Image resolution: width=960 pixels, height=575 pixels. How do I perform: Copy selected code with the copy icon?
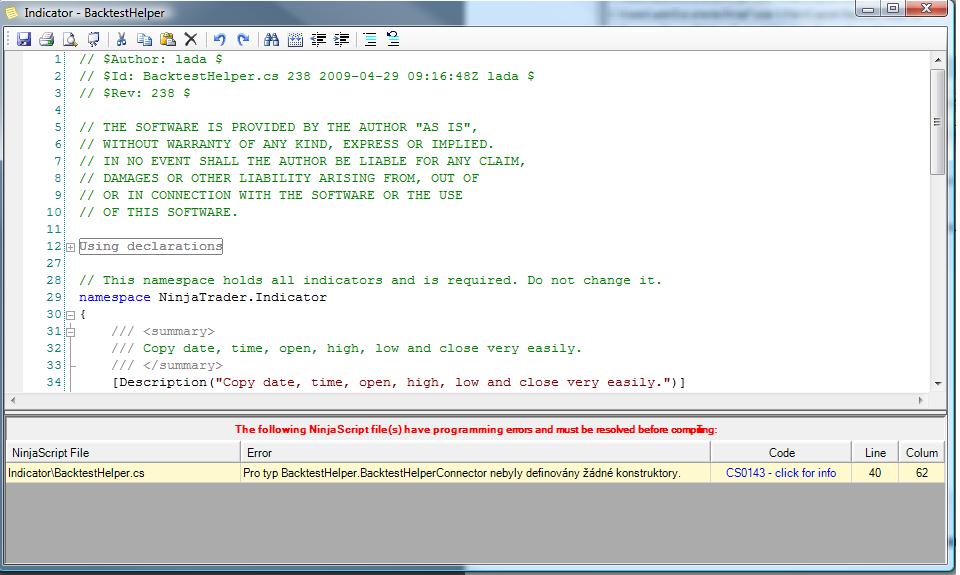click(x=144, y=39)
